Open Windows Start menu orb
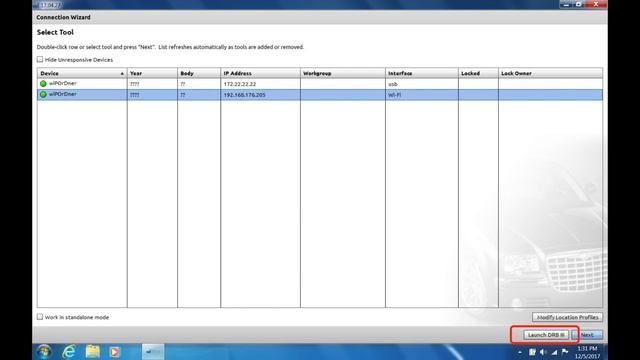The image size is (640, 360). [x=44, y=351]
